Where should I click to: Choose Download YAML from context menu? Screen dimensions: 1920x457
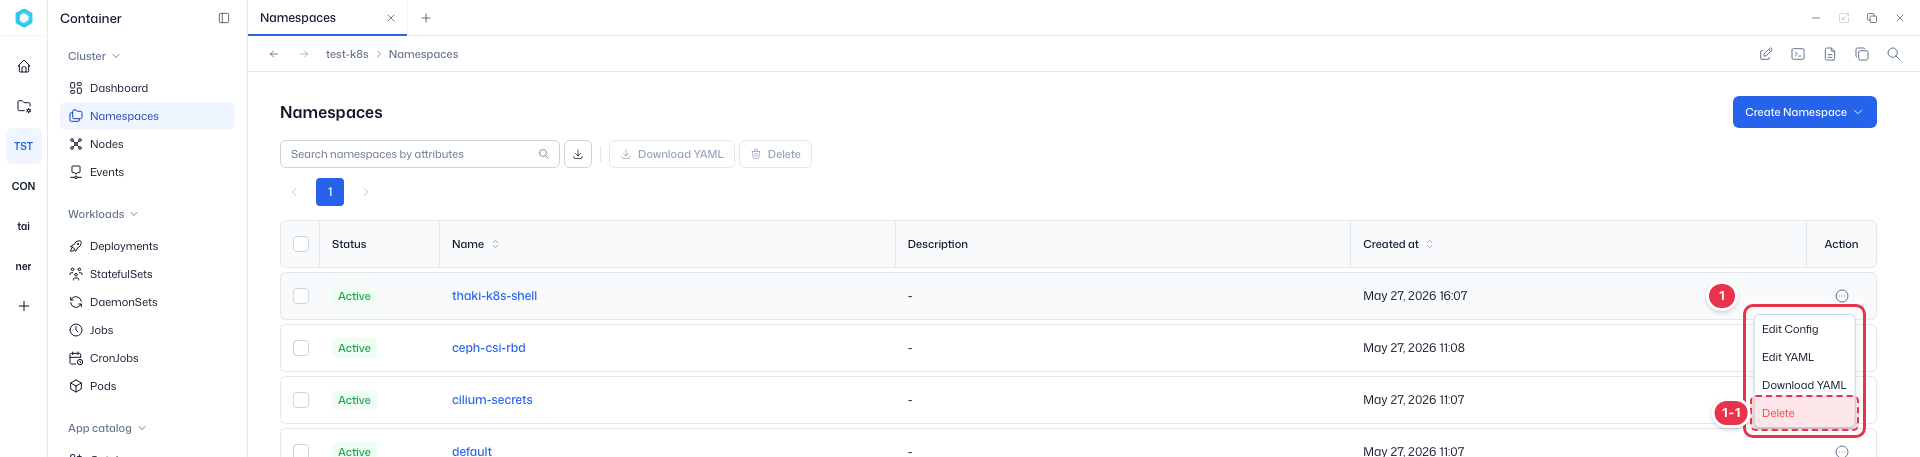click(1803, 385)
